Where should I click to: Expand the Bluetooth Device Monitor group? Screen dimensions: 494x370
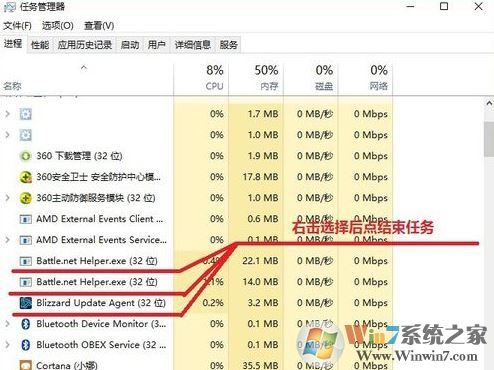(8, 324)
